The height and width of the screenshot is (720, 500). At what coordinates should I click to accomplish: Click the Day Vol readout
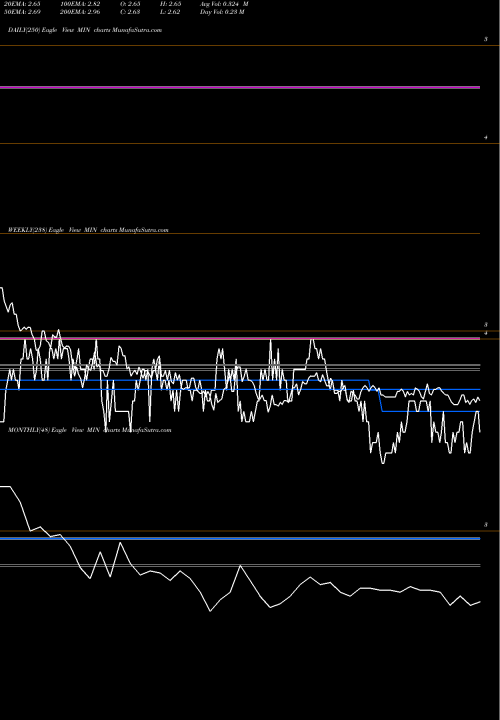click(x=222, y=12)
